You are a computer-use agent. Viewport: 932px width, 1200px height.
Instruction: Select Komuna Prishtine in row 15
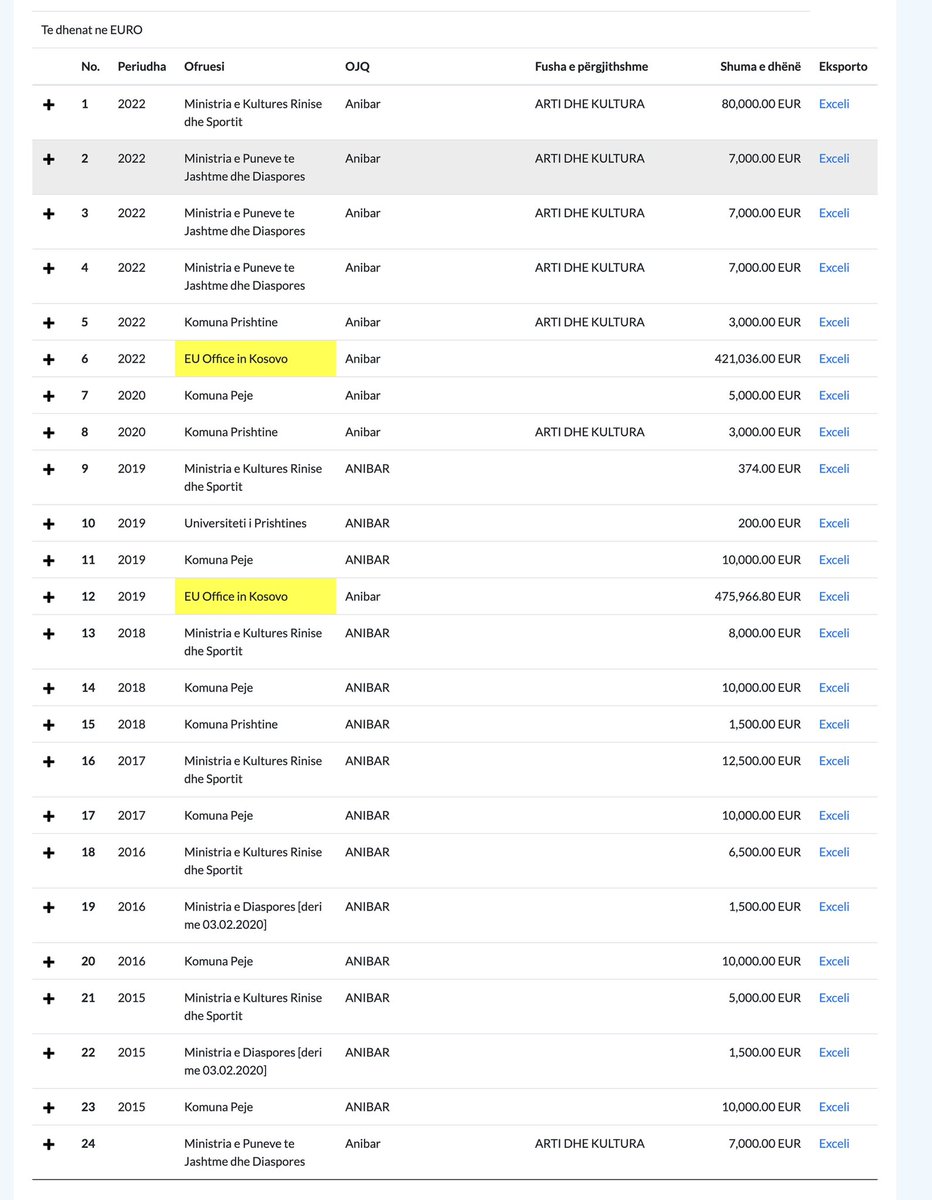(x=231, y=724)
